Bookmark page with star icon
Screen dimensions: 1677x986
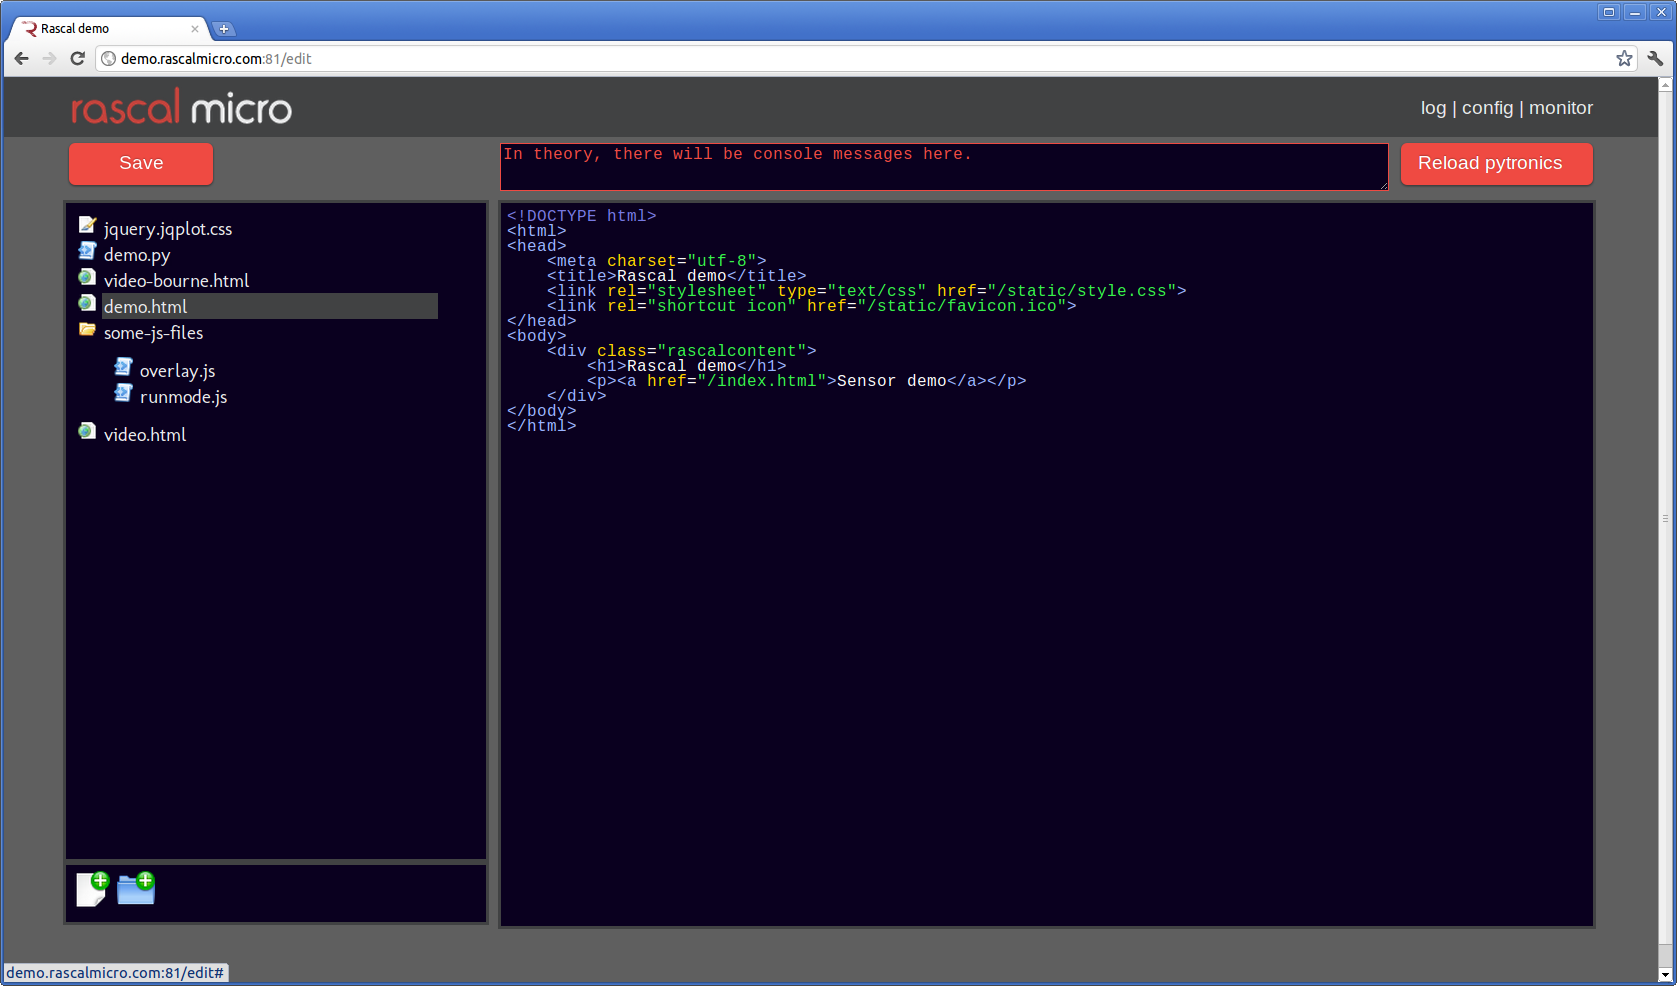[x=1624, y=59]
